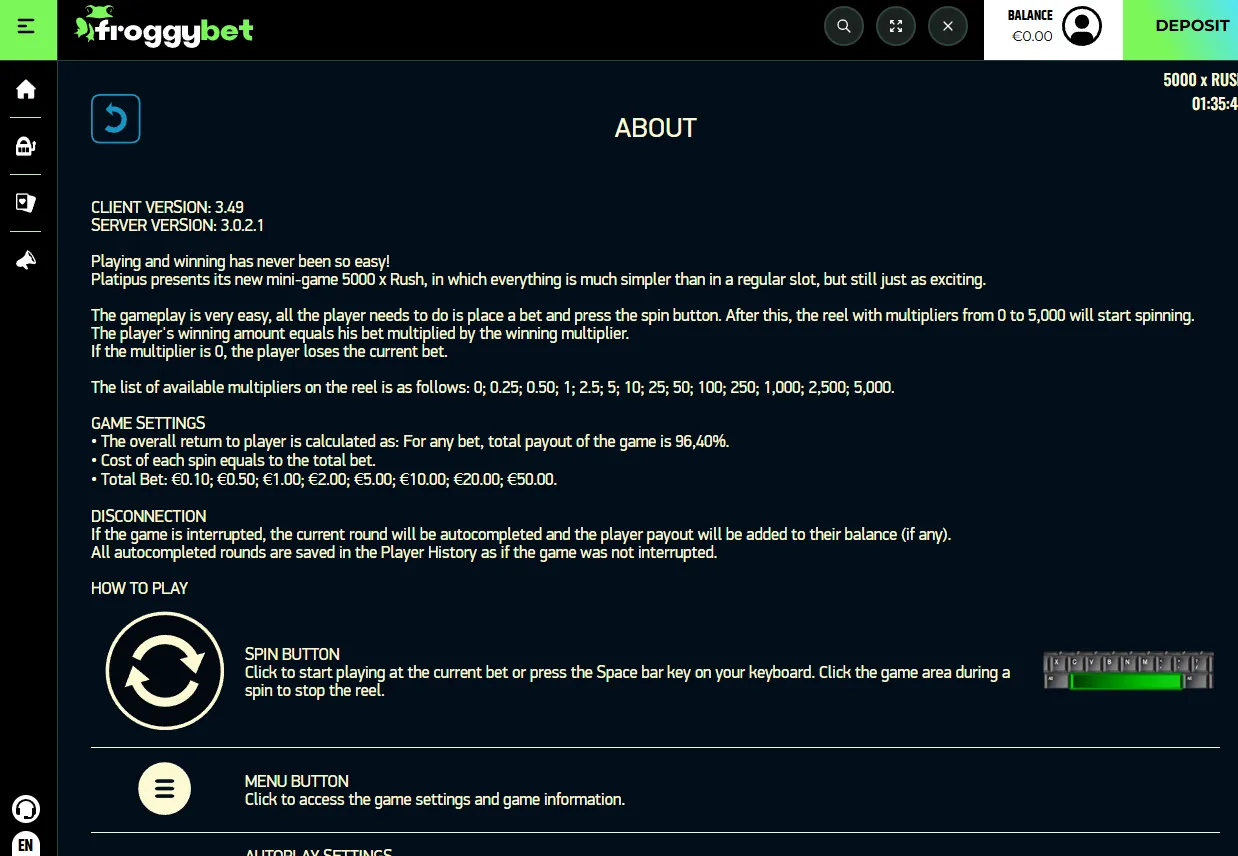The width and height of the screenshot is (1238, 856).
Task: Click the round menu button illustration
Action: pyautogui.click(x=165, y=789)
